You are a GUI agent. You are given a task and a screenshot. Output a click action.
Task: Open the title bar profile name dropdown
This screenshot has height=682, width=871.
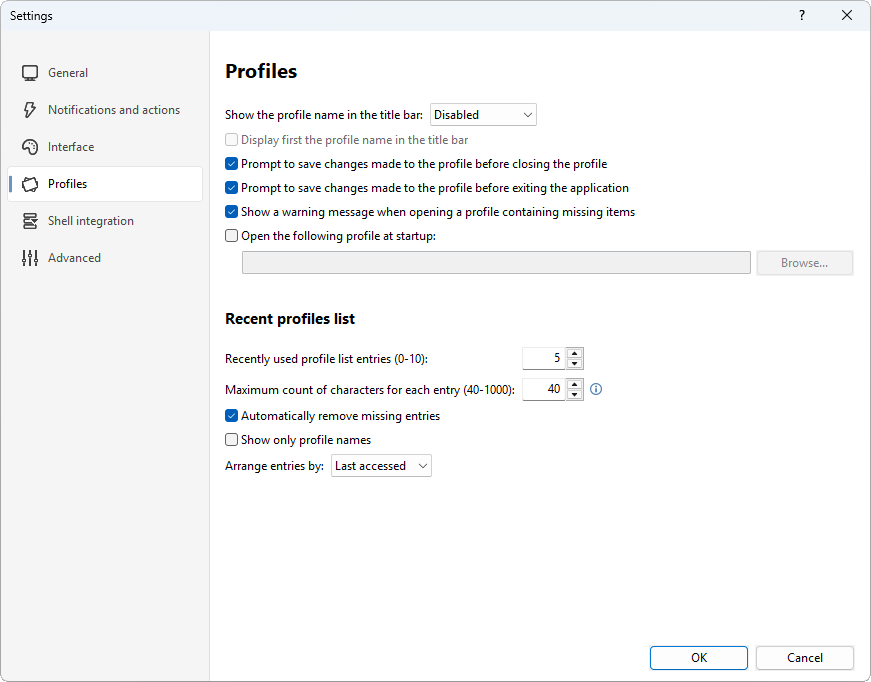[x=483, y=115]
